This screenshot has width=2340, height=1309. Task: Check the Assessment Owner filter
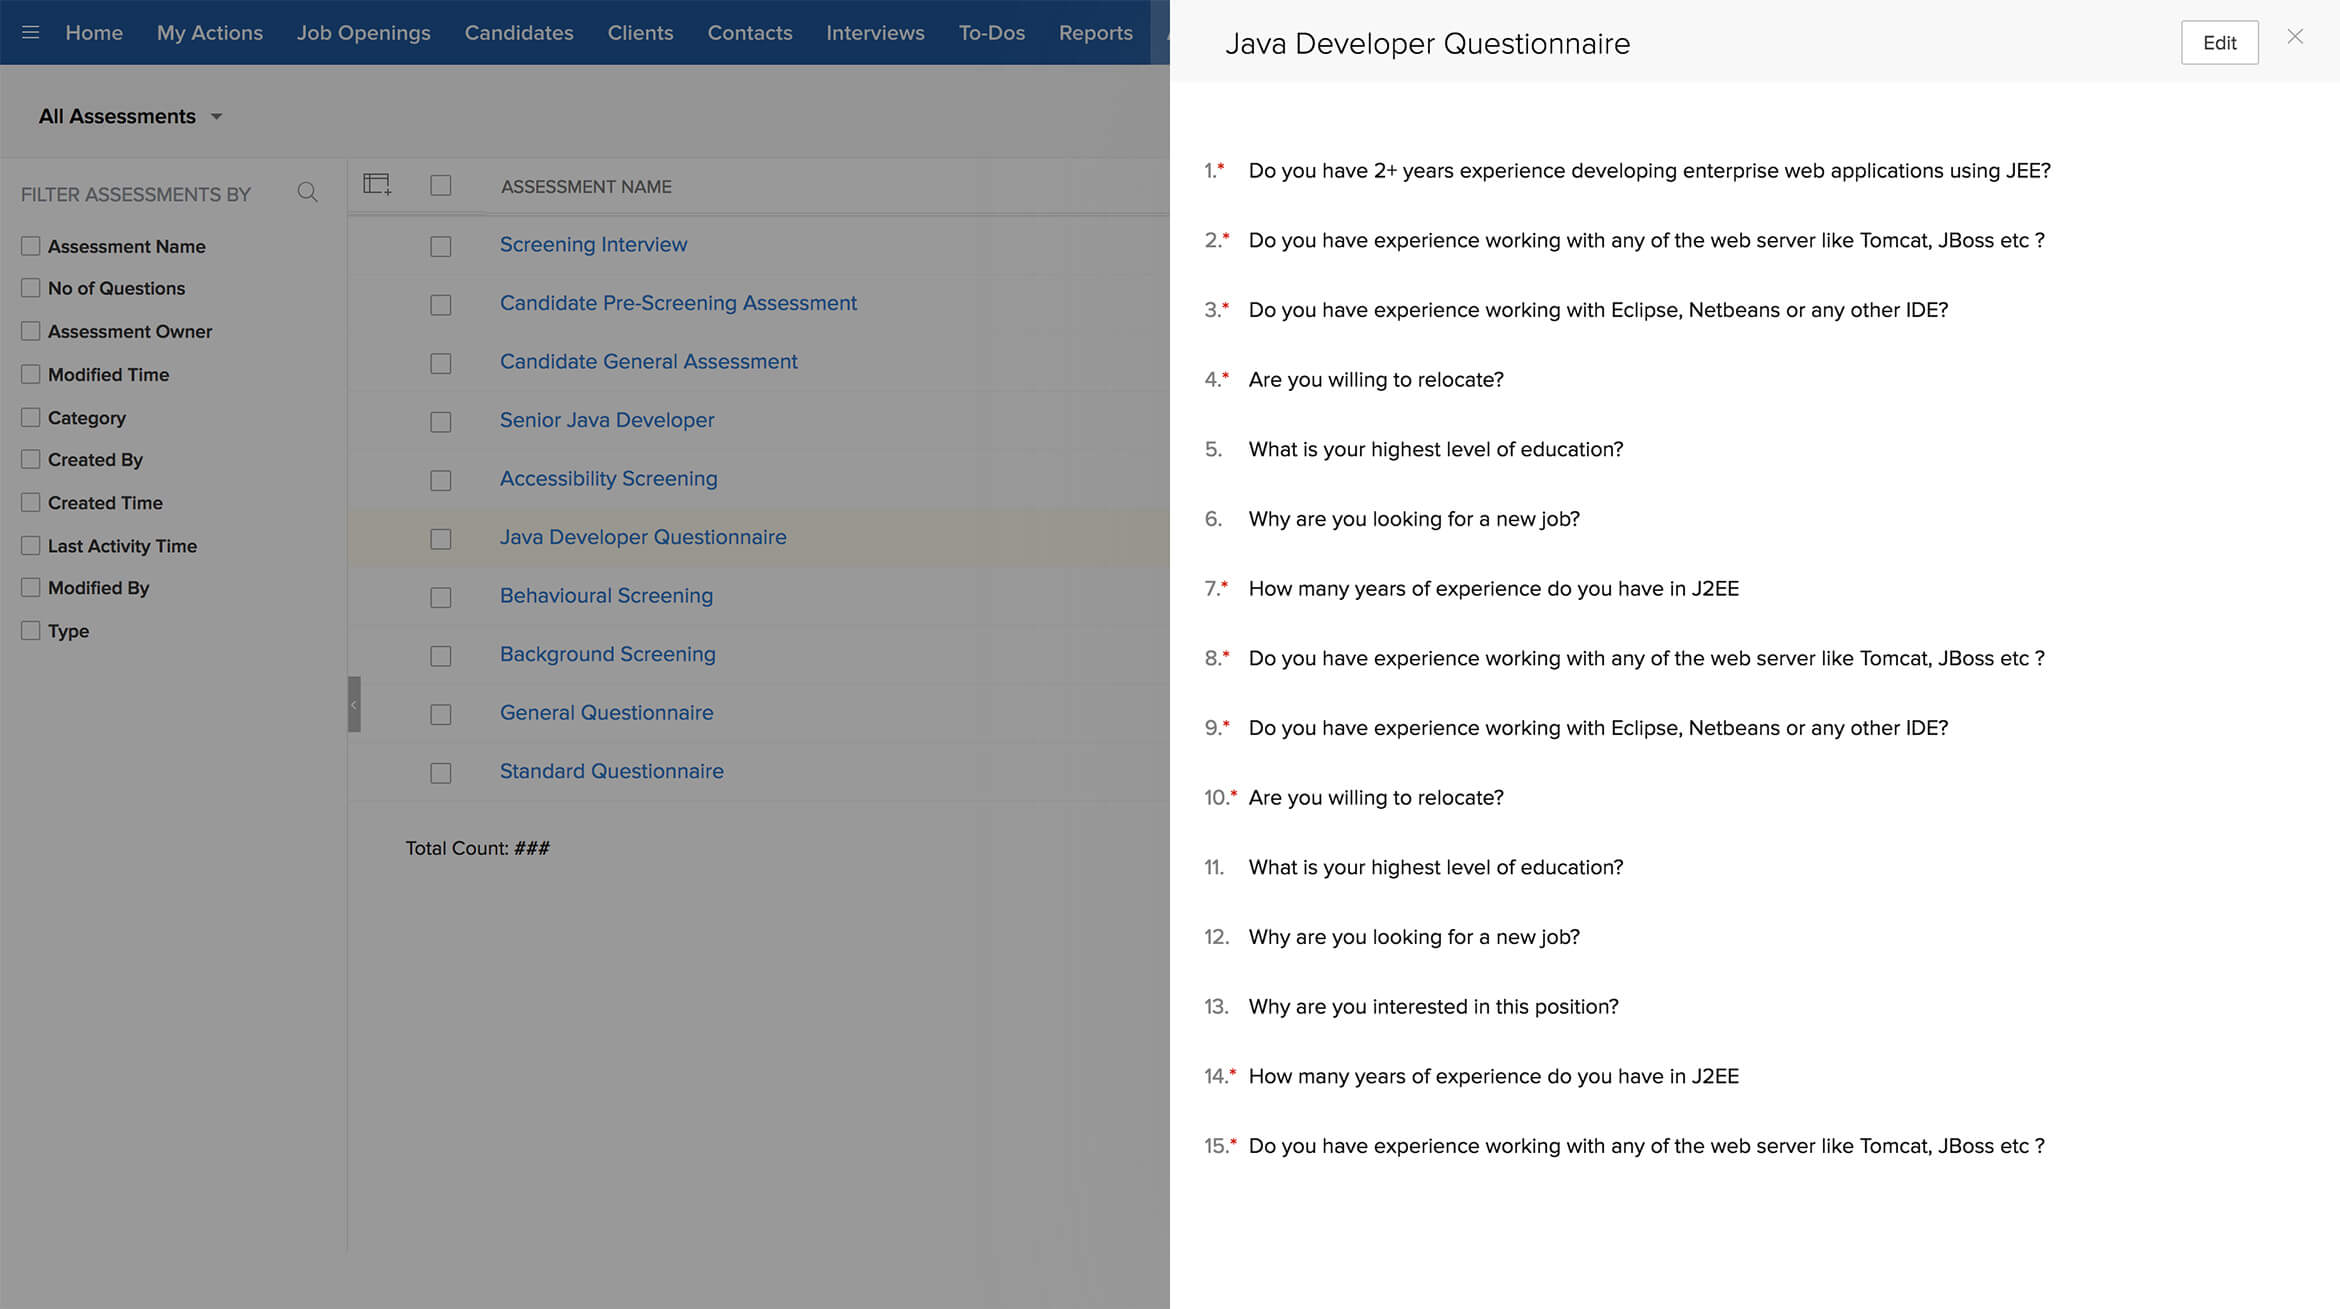coord(31,331)
